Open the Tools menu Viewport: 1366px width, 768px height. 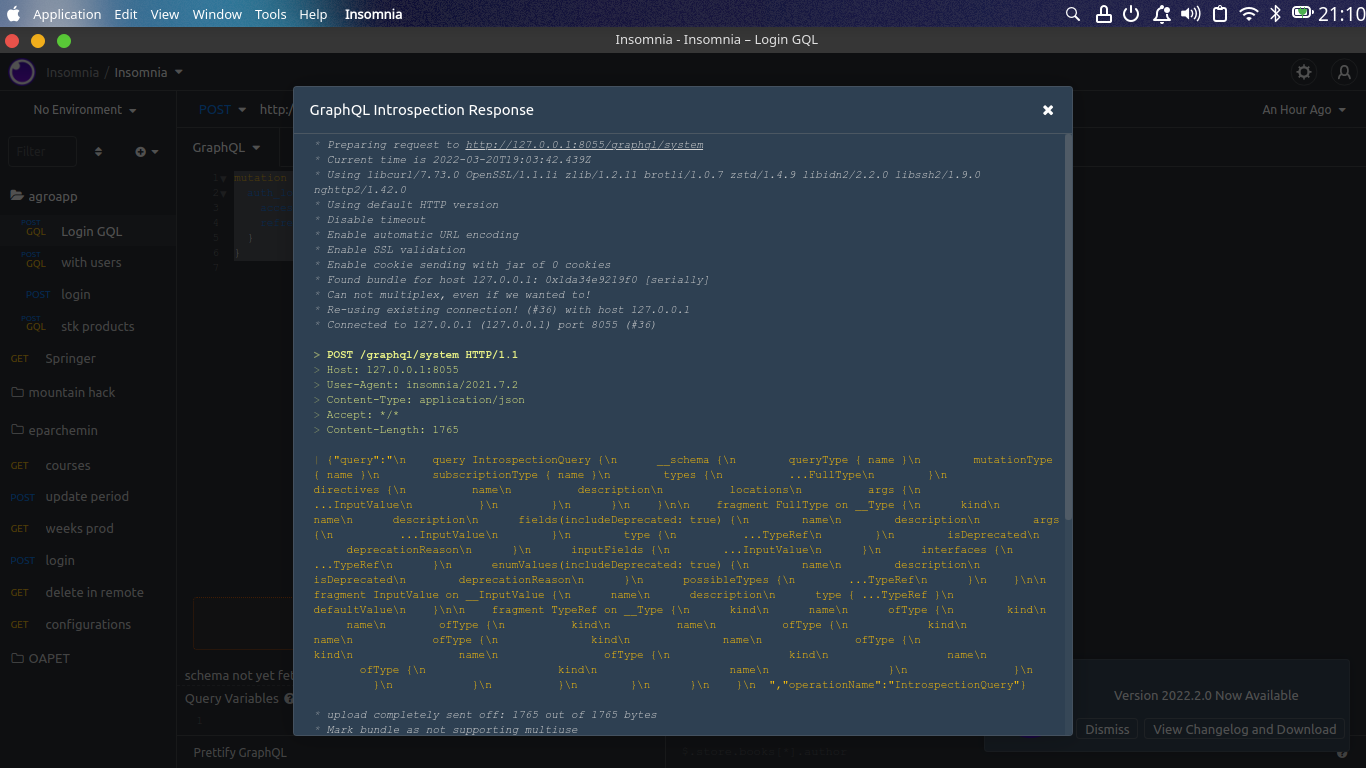270,14
